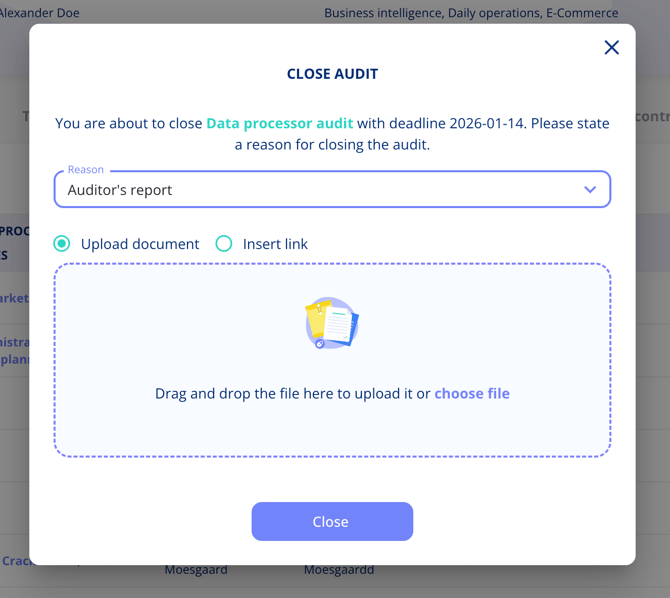
Task: Dismiss the Close Audit dialog with the X icon
Action: pyautogui.click(x=612, y=47)
